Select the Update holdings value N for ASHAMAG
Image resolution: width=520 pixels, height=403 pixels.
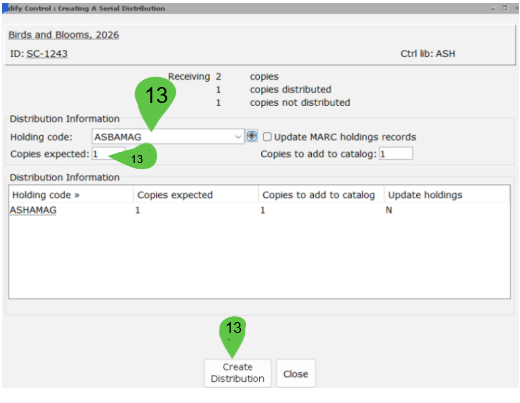coord(389,210)
